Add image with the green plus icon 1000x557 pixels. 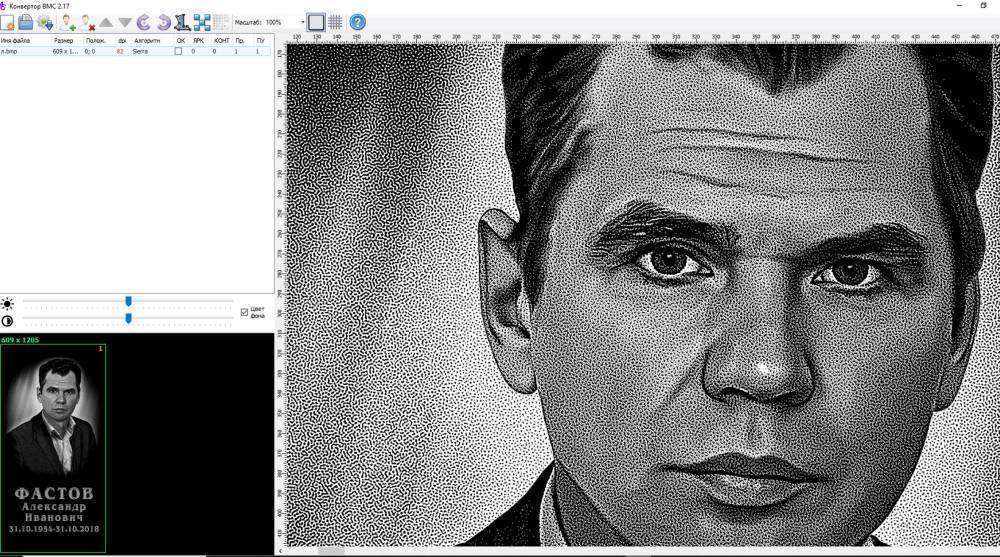[67, 22]
